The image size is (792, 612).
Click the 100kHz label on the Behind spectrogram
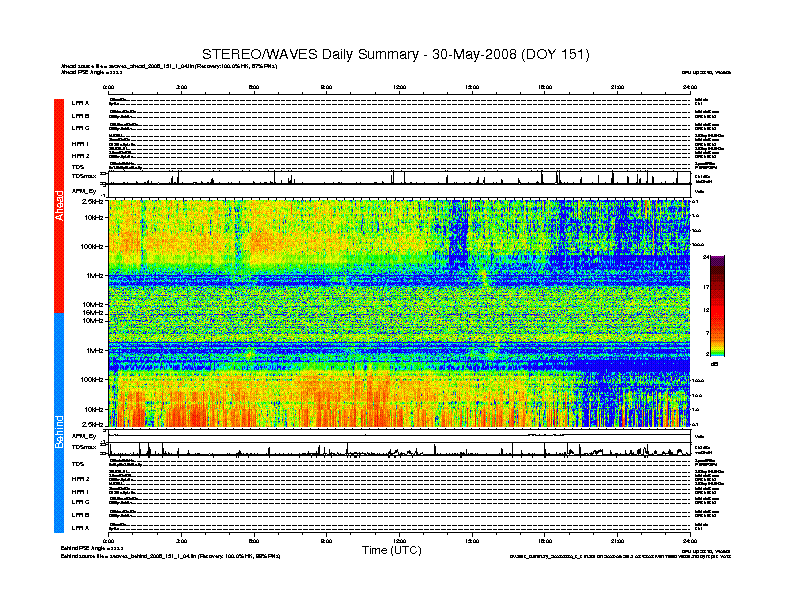92,380
